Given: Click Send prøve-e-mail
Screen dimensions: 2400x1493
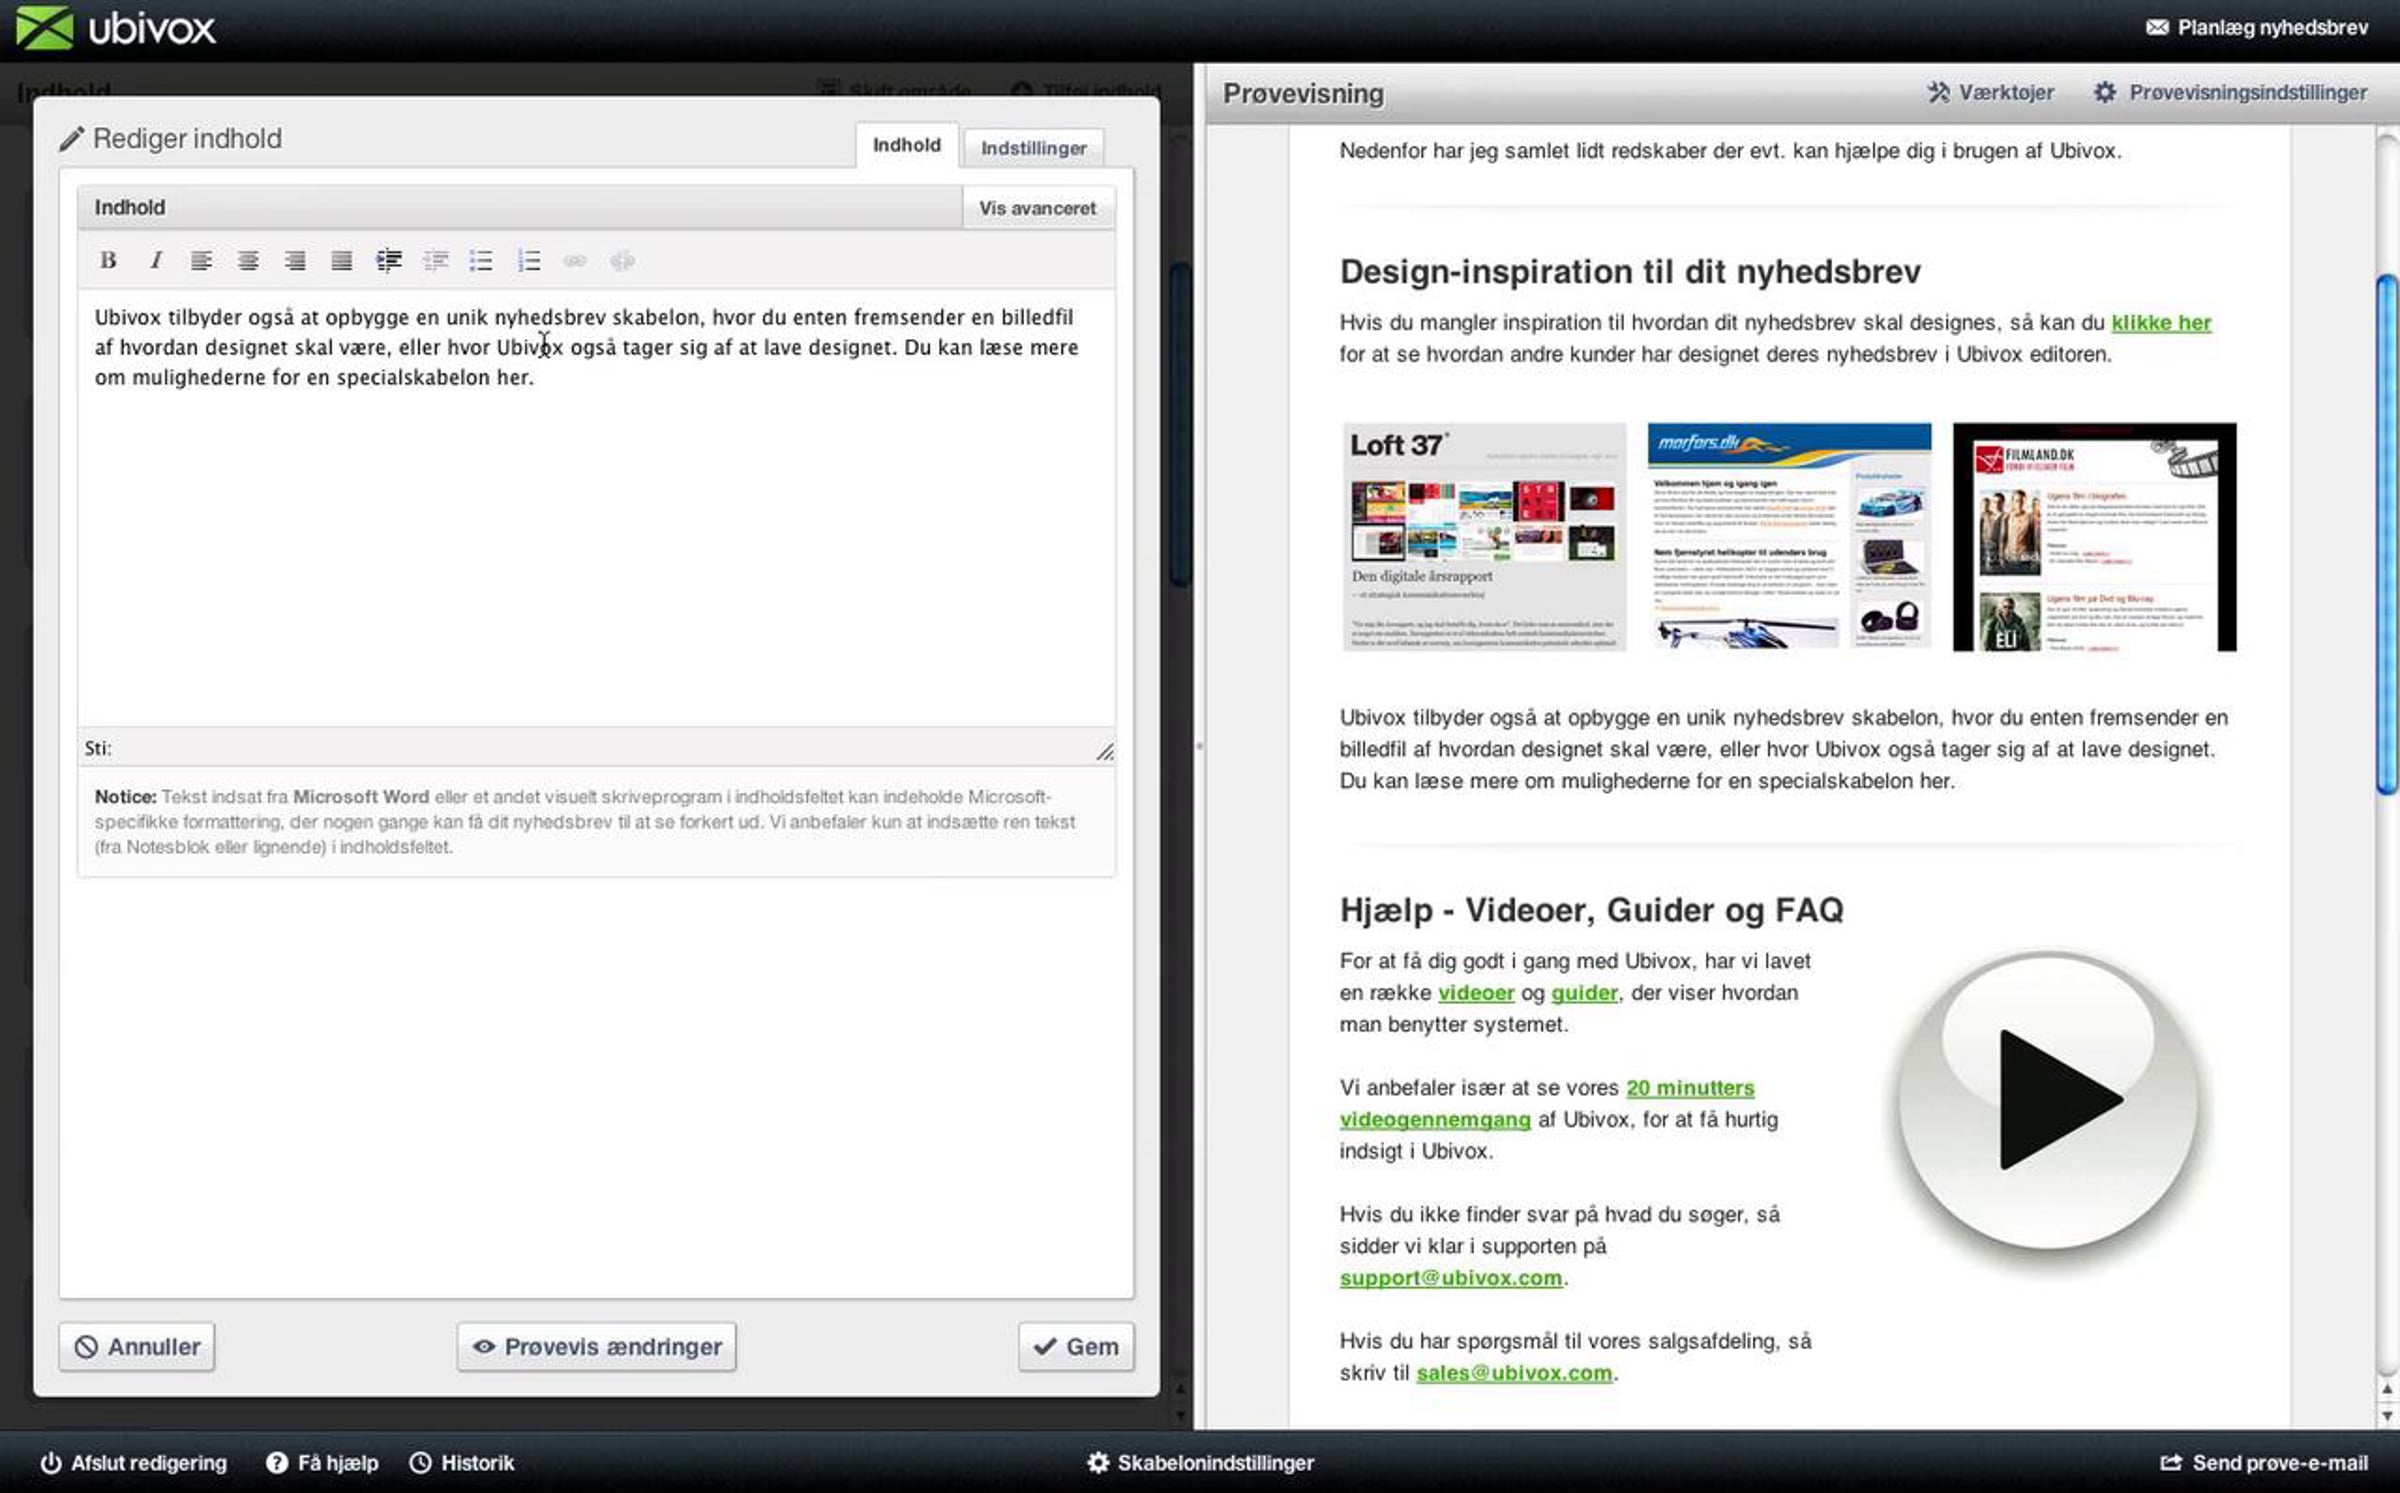Looking at the screenshot, I should coord(2264,1463).
